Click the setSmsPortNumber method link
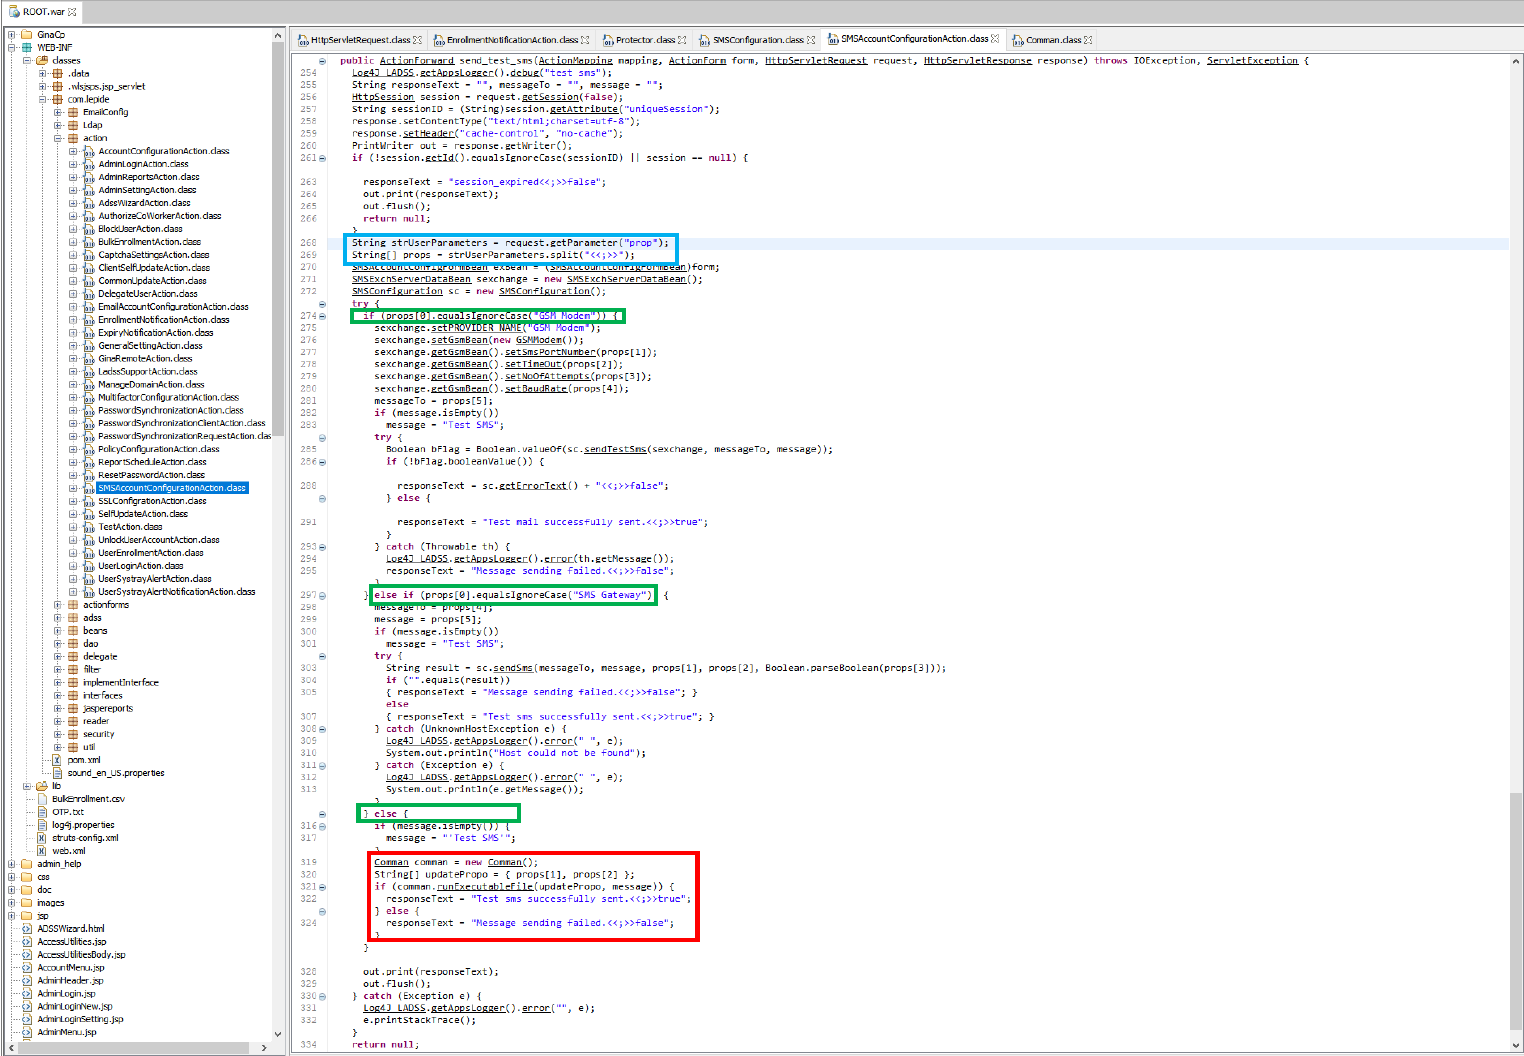This screenshot has width=1524, height=1056. pyautogui.click(x=550, y=352)
